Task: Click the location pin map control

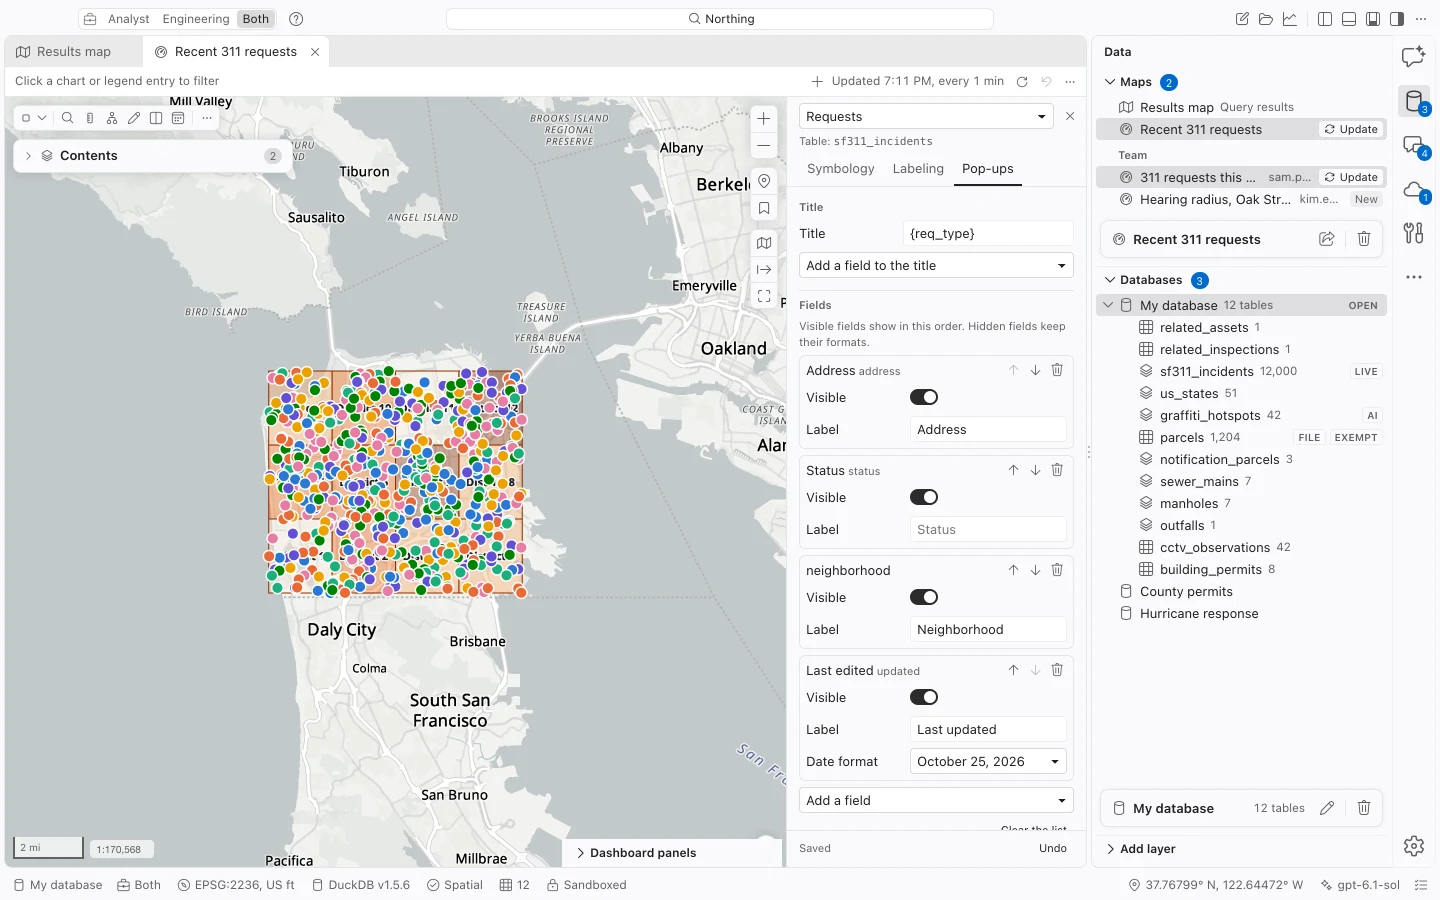Action: (x=764, y=181)
